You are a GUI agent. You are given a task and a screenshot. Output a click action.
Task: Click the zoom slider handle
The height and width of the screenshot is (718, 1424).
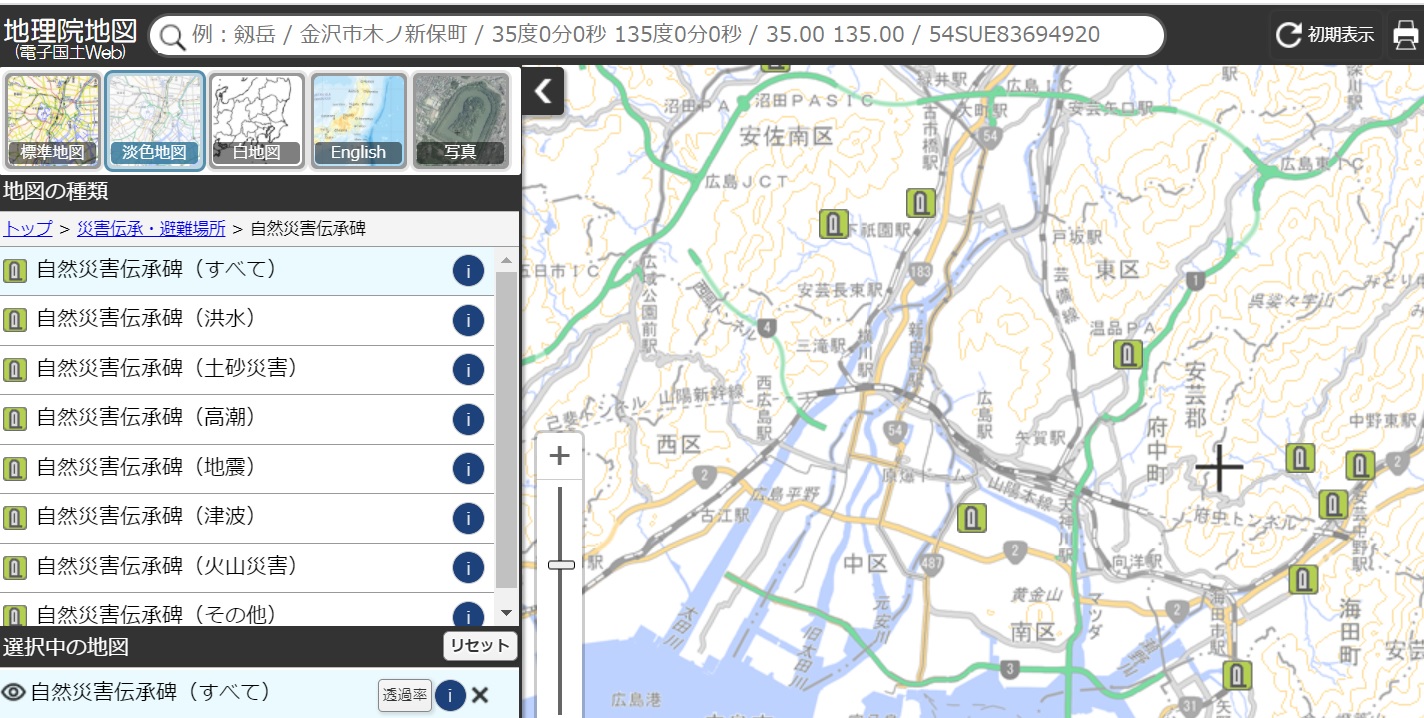point(561,565)
